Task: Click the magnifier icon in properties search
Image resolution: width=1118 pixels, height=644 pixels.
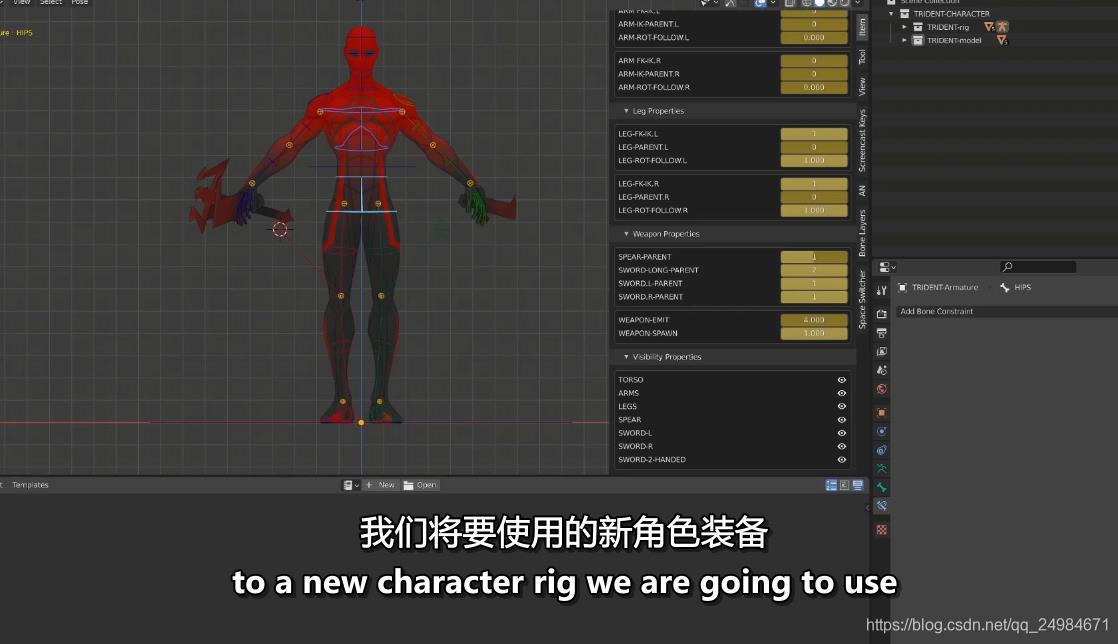Action: click(1007, 267)
